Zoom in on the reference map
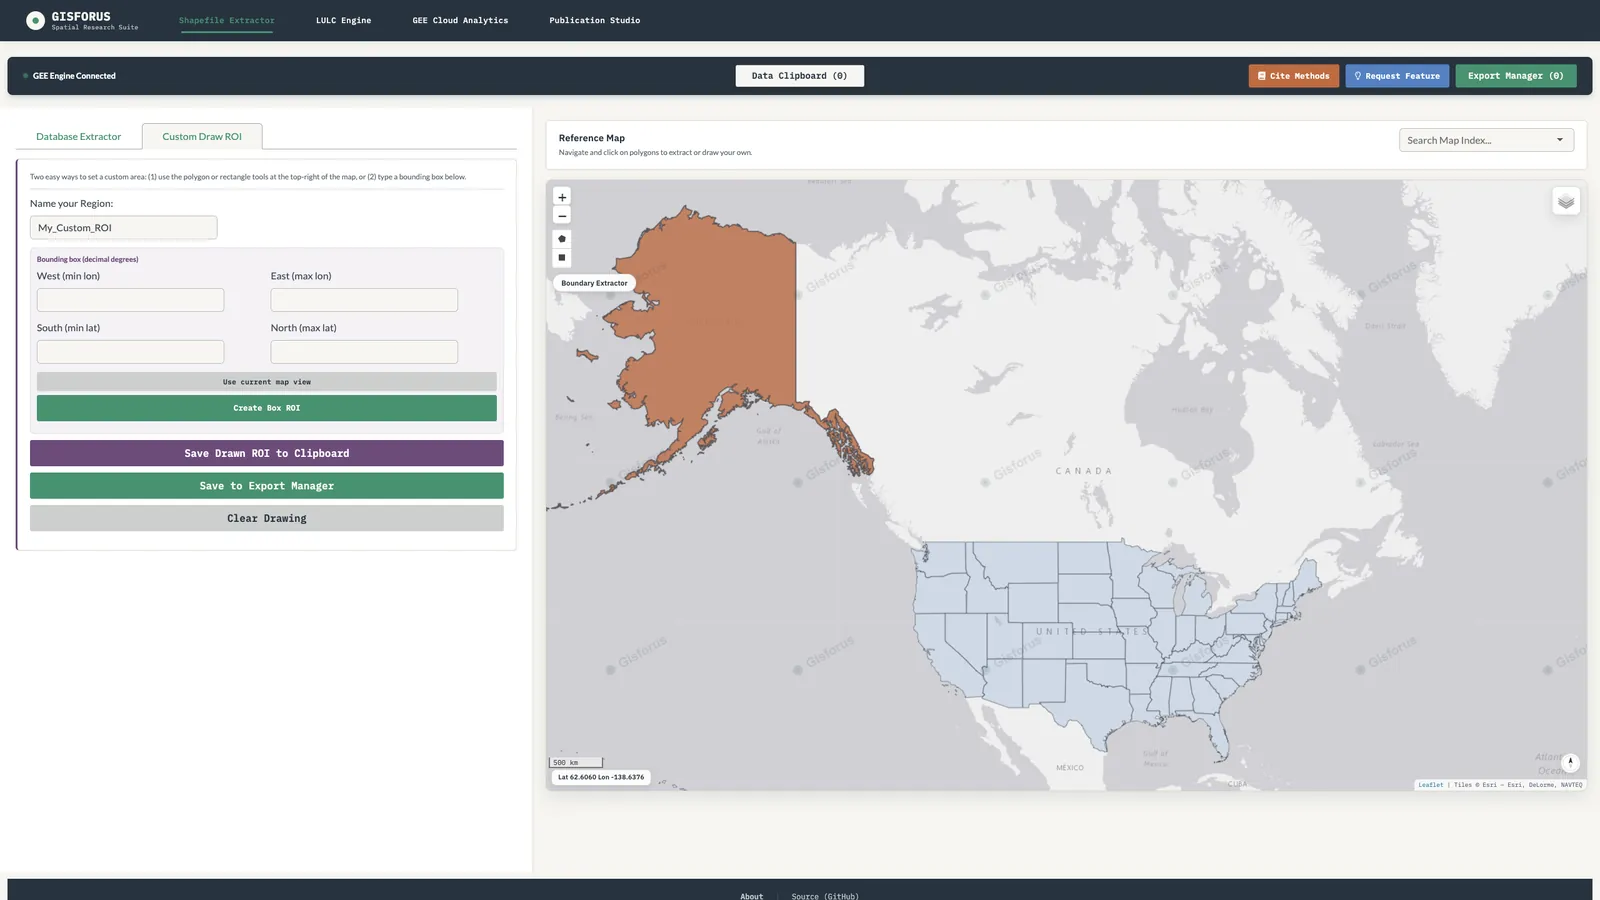 click(x=562, y=197)
